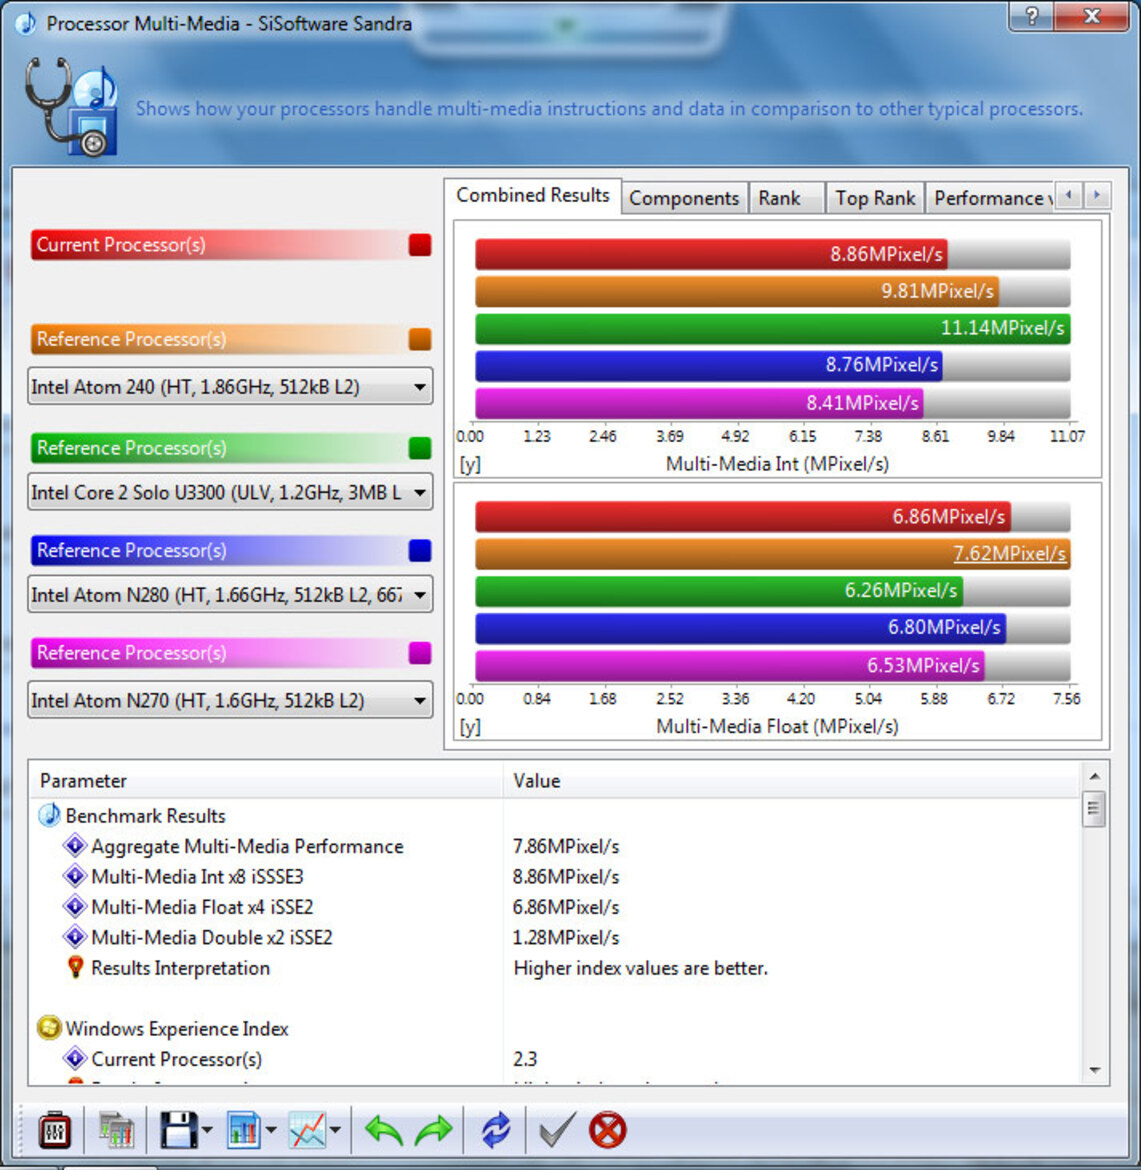Toggle the magenta reference processor square
Screen dimensions: 1141x1170
coord(420,653)
